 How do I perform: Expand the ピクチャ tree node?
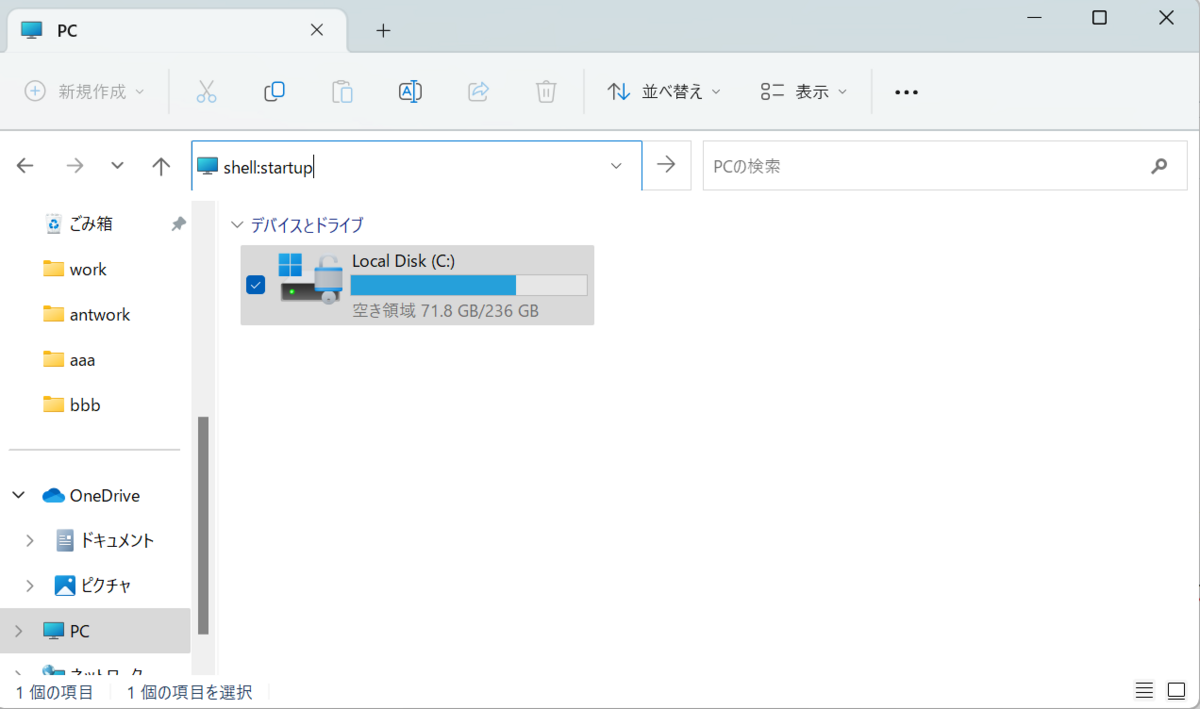pyautogui.click(x=30, y=585)
